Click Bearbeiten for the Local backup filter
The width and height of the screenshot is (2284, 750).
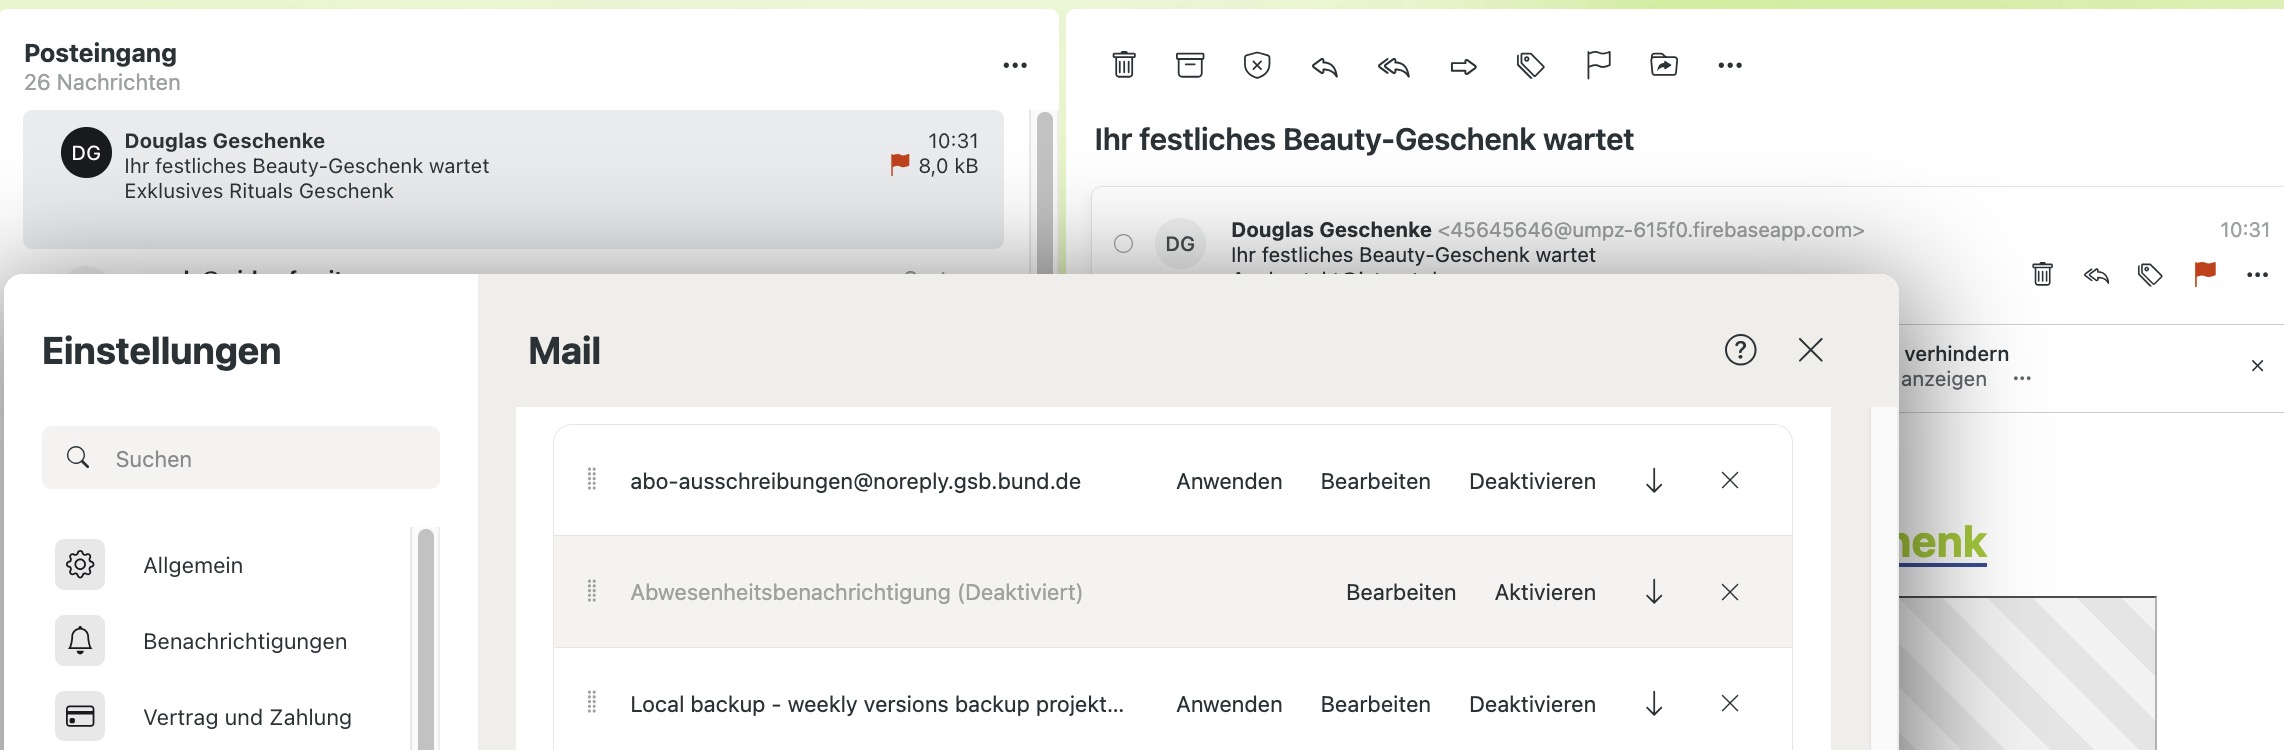coord(1375,704)
